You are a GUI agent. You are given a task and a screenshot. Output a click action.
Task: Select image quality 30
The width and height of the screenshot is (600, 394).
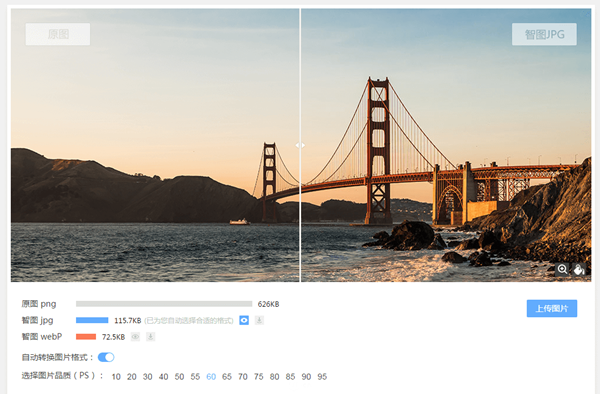[x=148, y=377]
